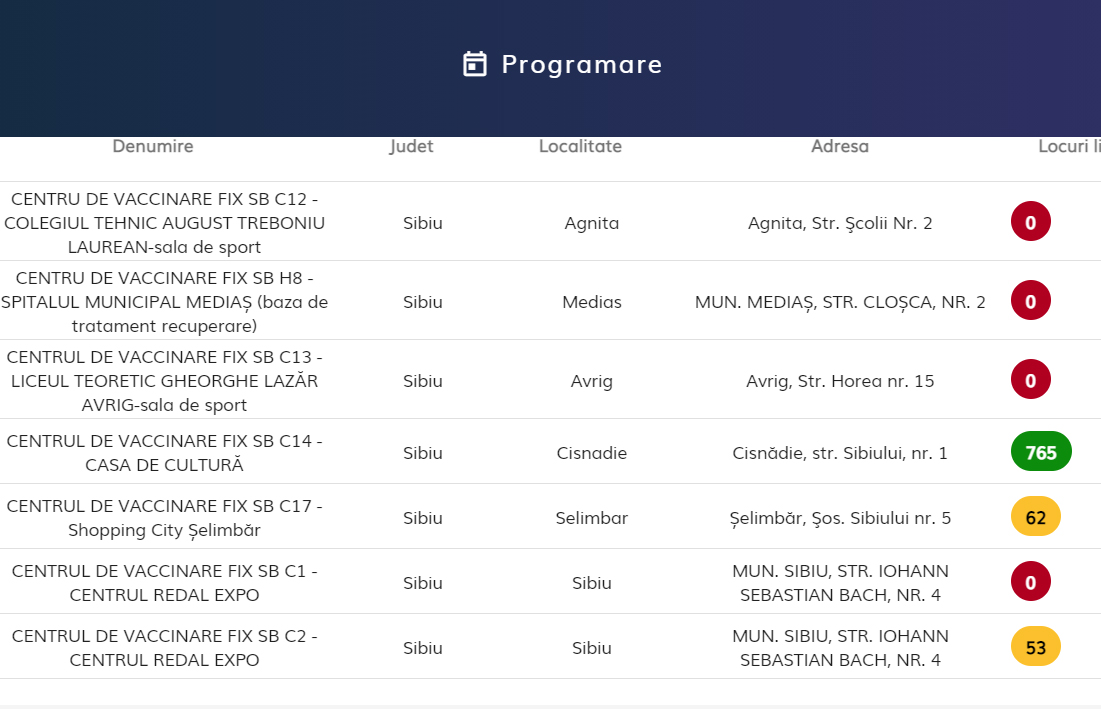Viewport: 1101px width, 709px height.
Task: Click red 0 badge in SB C1 row
Action: point(1031,582)
